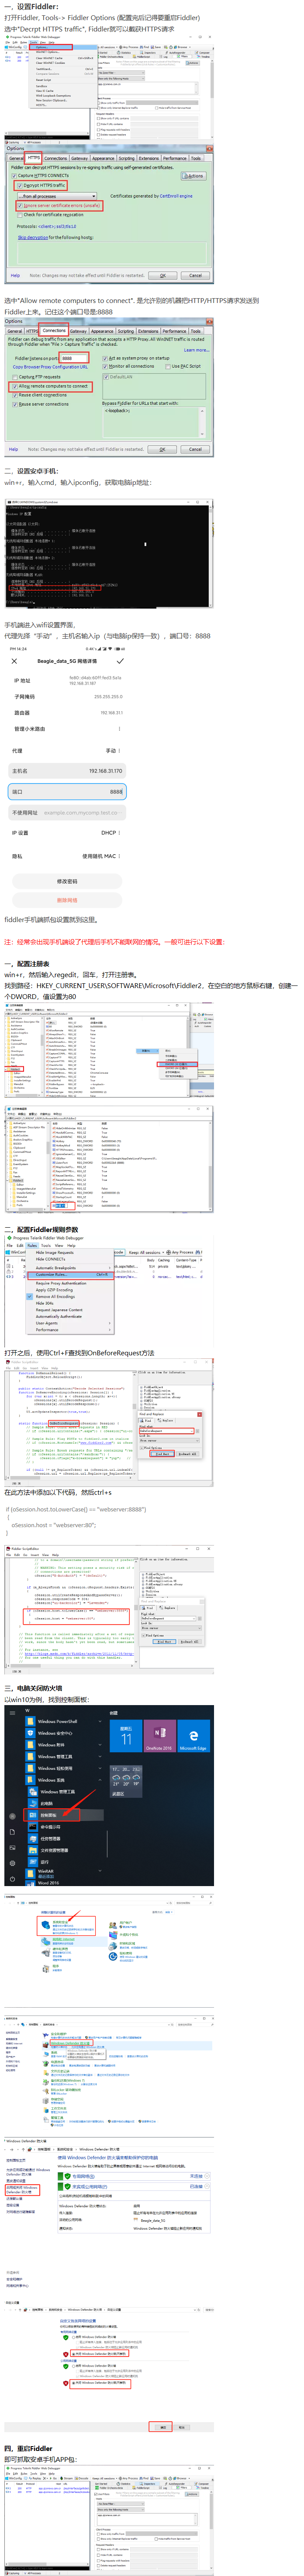Click the Start menu pictures icon

[12, 1848]
